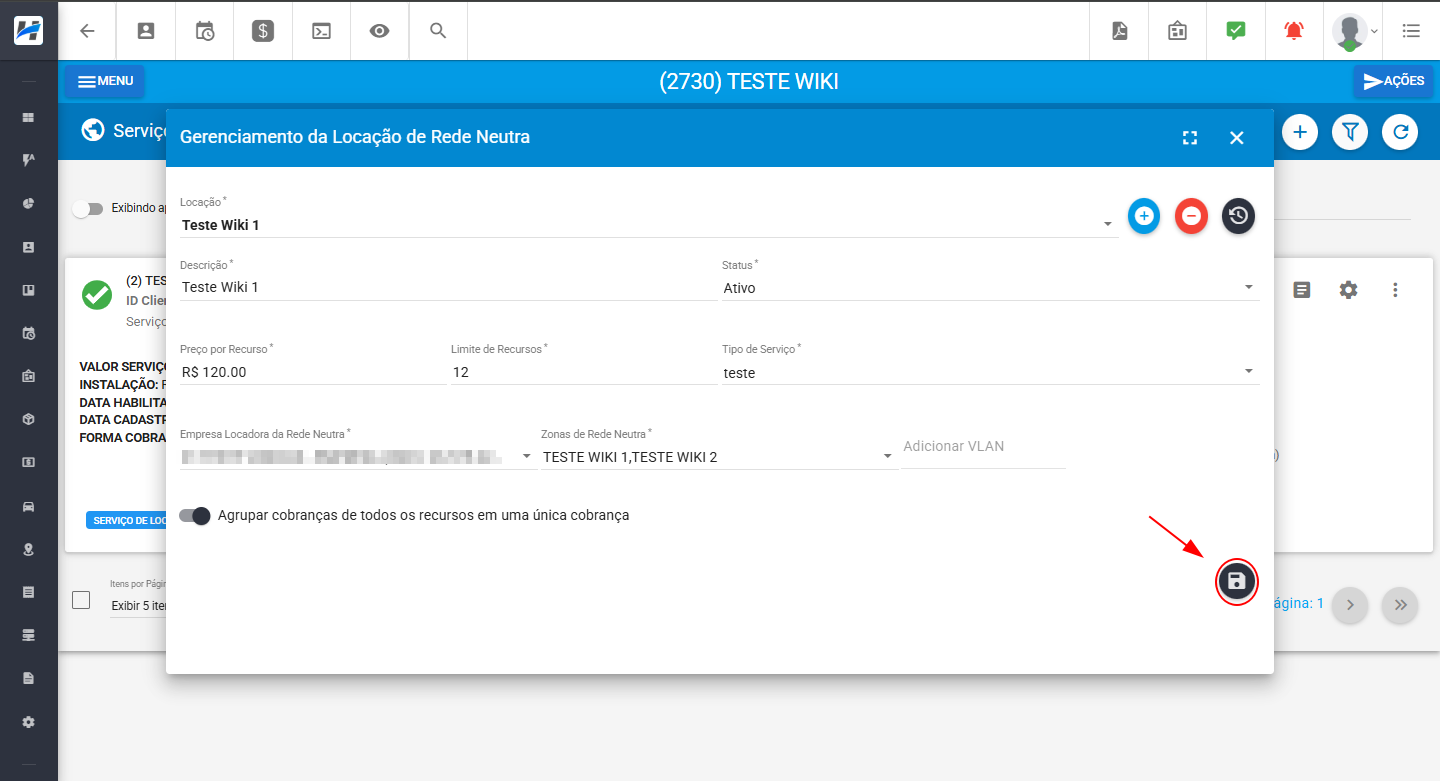Open sidebar map location pin icon
This screenshot has width=1440, height=781.
[x=29, y=549]
